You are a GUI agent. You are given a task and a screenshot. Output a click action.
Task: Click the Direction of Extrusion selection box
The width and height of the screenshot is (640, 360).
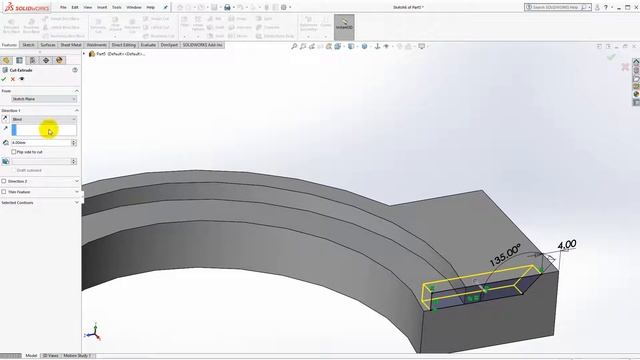pos(44,130)
